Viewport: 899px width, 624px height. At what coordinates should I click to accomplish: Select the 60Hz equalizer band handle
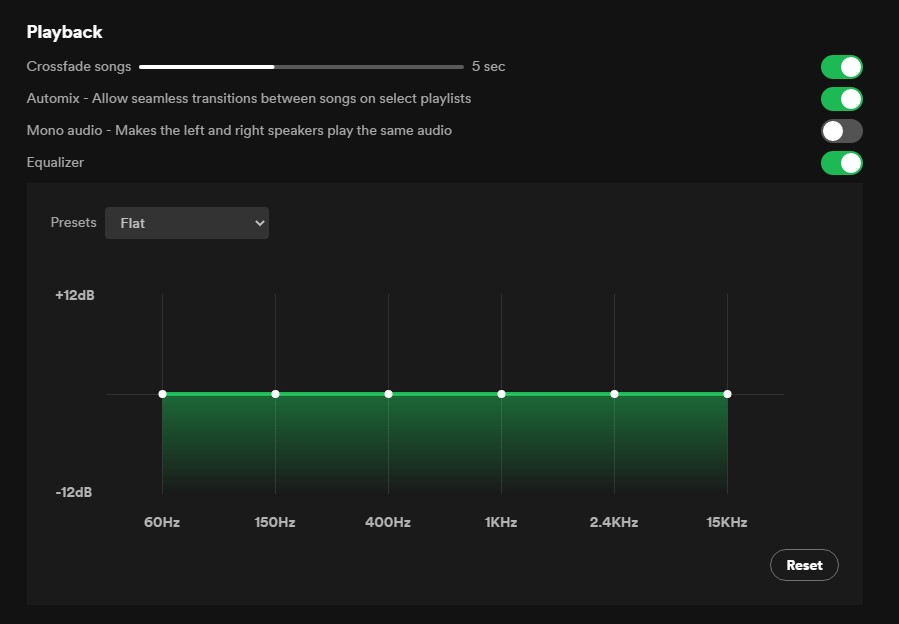pos(162,394)
